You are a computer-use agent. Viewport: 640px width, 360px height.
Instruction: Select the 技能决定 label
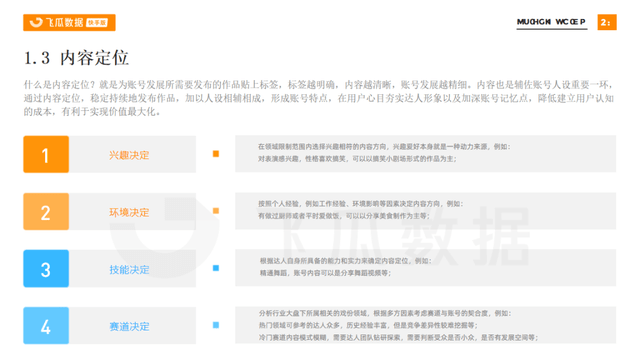point(129,269)
